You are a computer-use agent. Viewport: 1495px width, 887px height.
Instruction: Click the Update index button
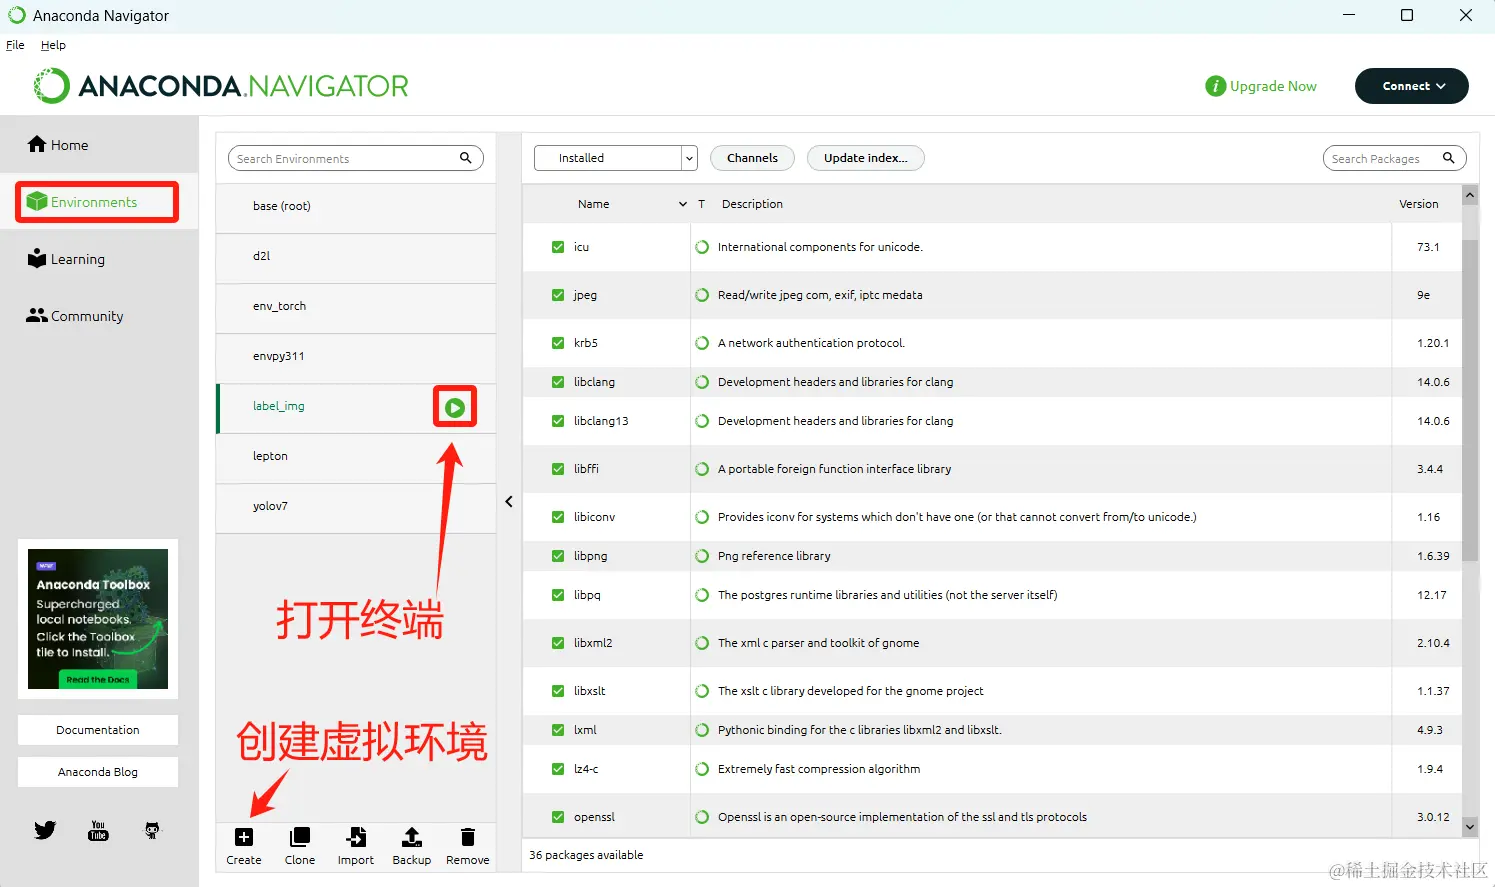[x=865, y=158]
